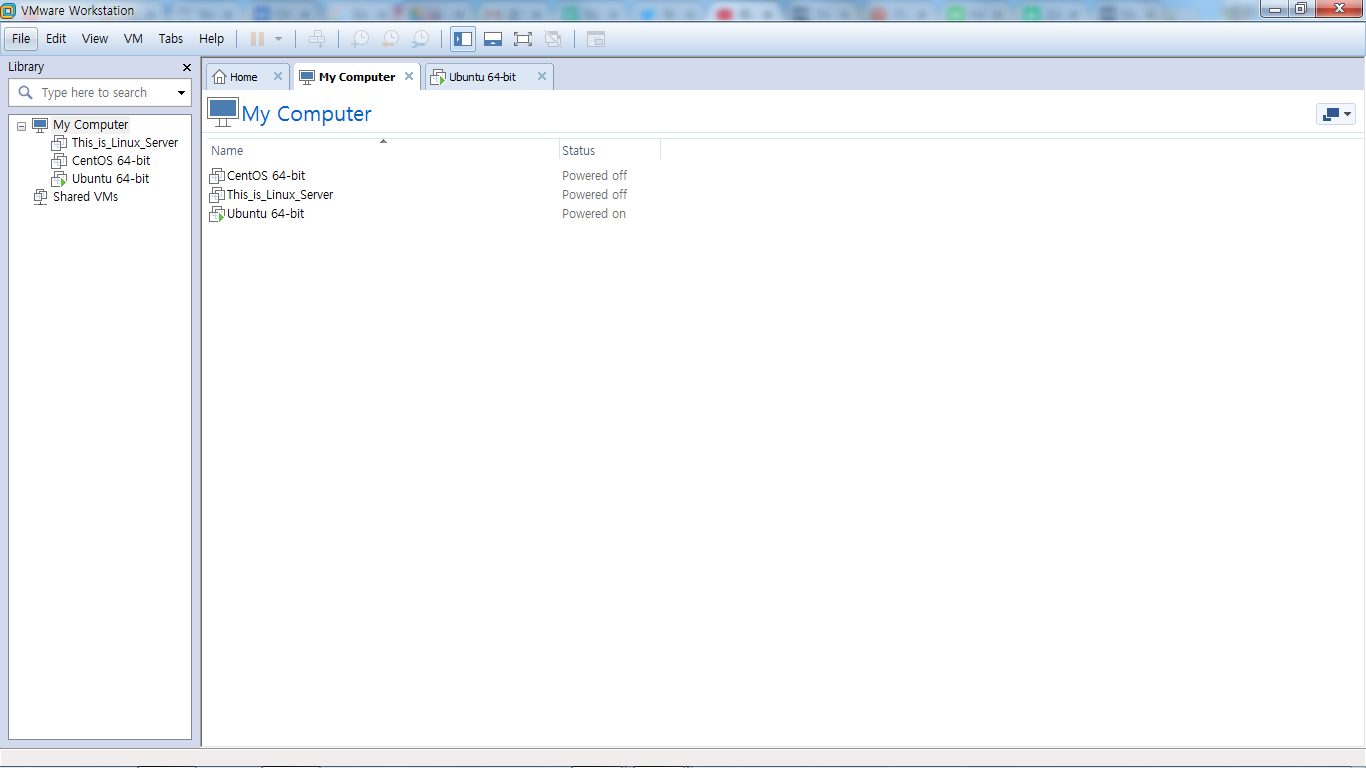Screen dimensions: 1366x768
Task: Select This_is_Linux_Server in the Library tree
Action: pos(125,143)
